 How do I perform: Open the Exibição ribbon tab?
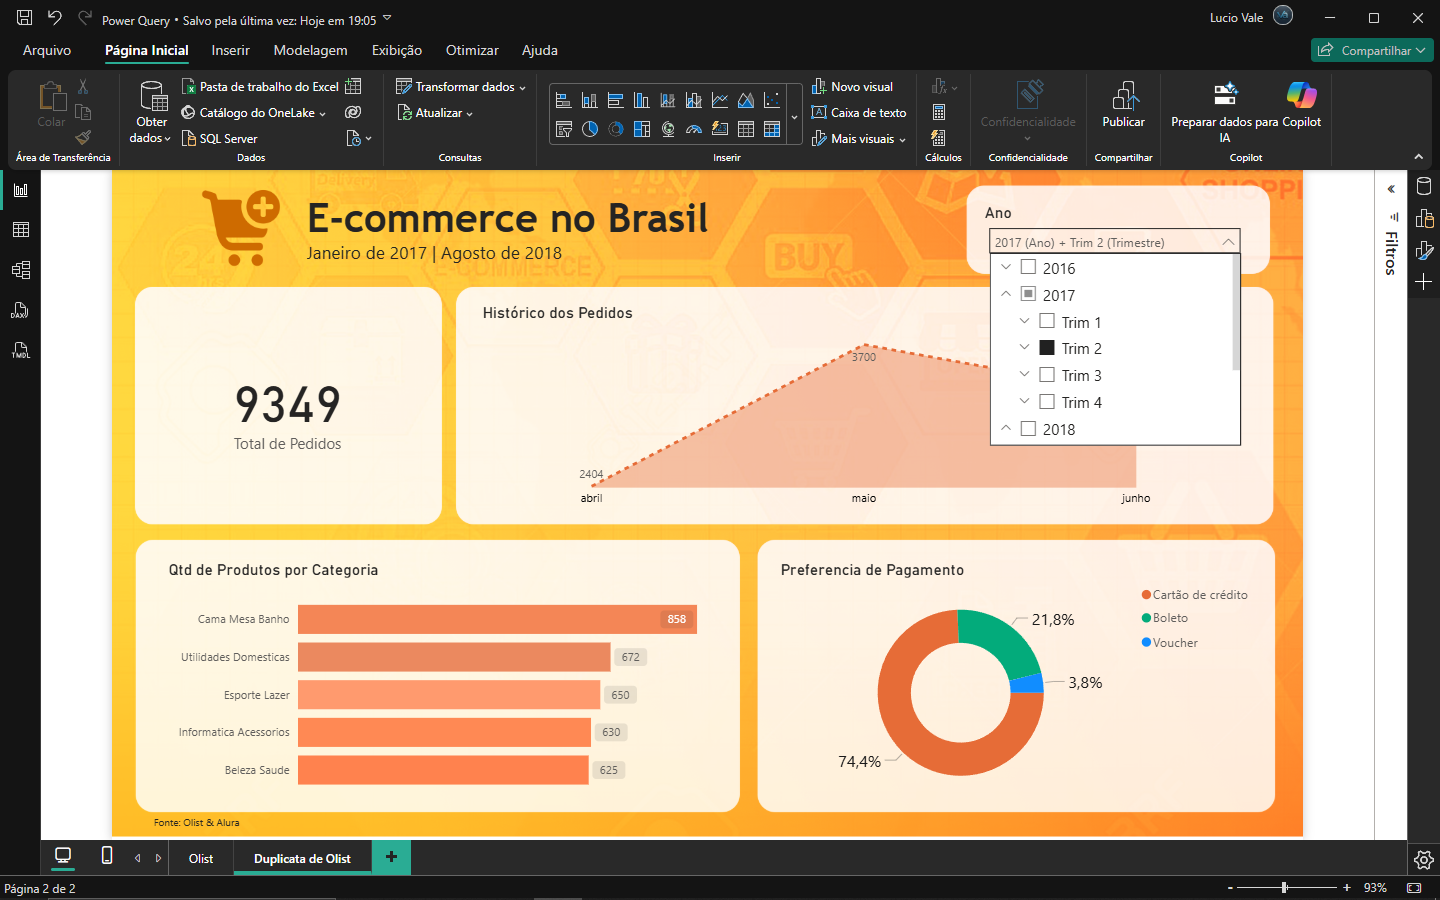click(x=397, y=50)
